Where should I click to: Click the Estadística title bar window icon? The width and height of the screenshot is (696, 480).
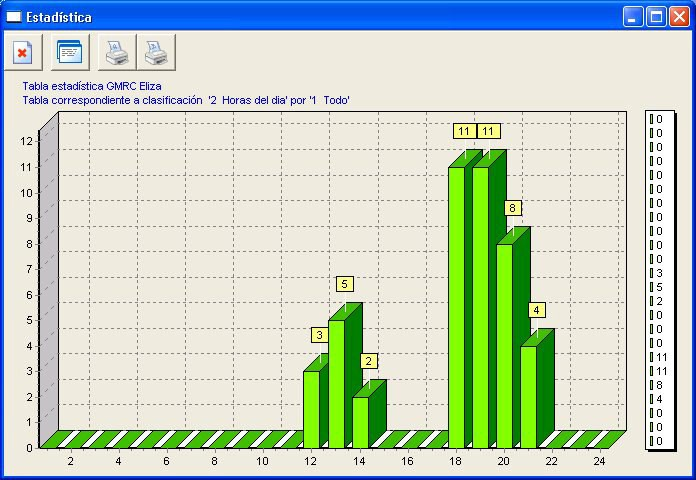coord(14,17)
